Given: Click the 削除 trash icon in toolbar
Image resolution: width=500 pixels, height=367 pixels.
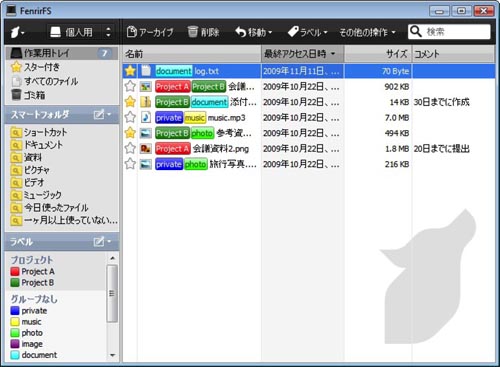Looking at the screenshot, I should point(193,32).
